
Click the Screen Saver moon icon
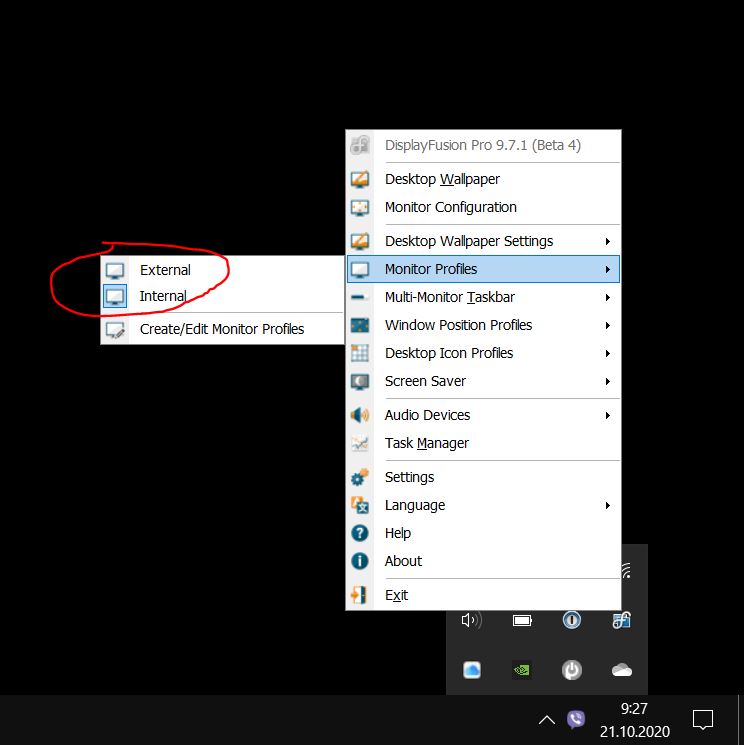click(x=360, y=381)
